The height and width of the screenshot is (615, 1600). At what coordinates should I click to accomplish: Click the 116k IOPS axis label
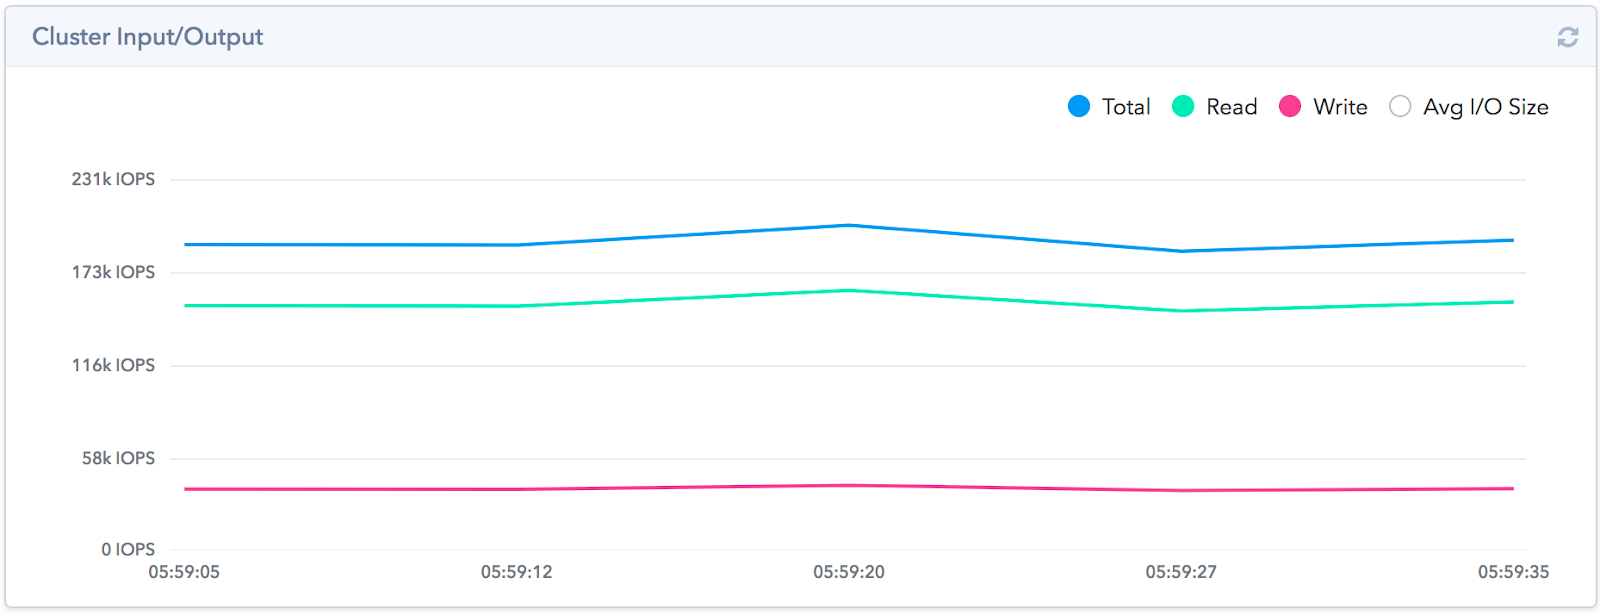tap(113, 365)
